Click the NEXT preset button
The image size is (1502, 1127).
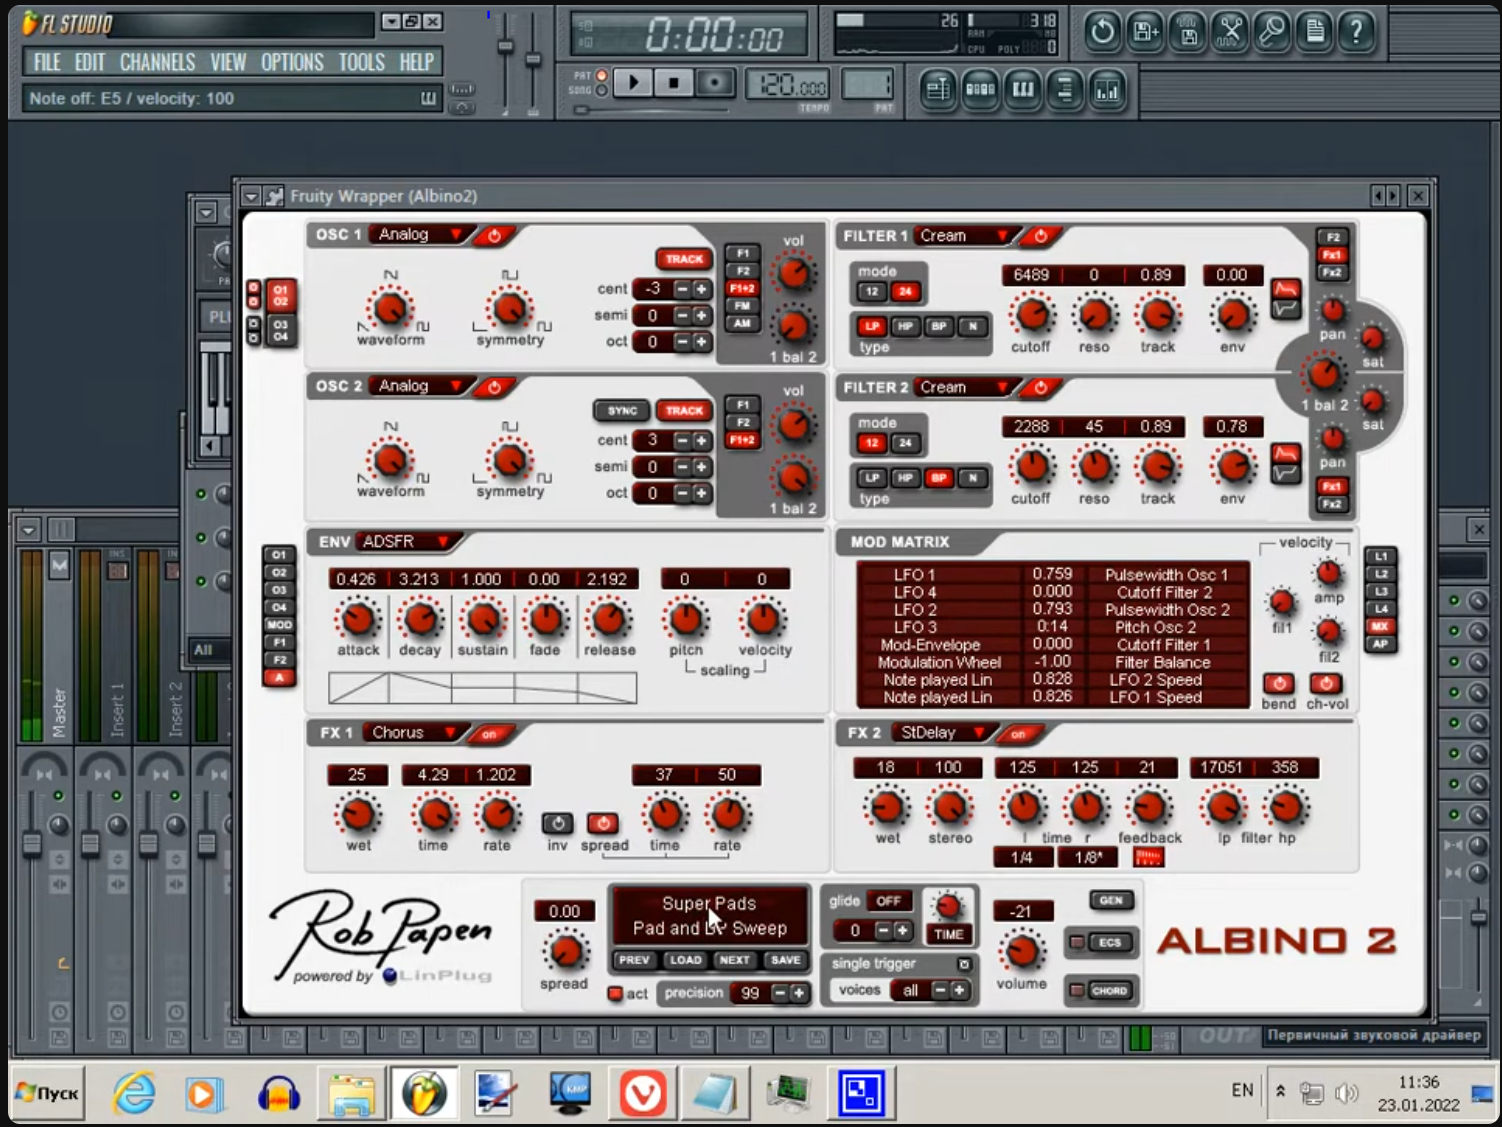click(x=734, y=960)
